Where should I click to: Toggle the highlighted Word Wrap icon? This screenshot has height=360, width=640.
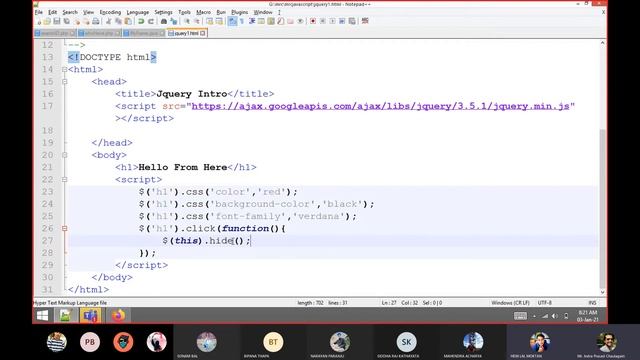(232, 21)
